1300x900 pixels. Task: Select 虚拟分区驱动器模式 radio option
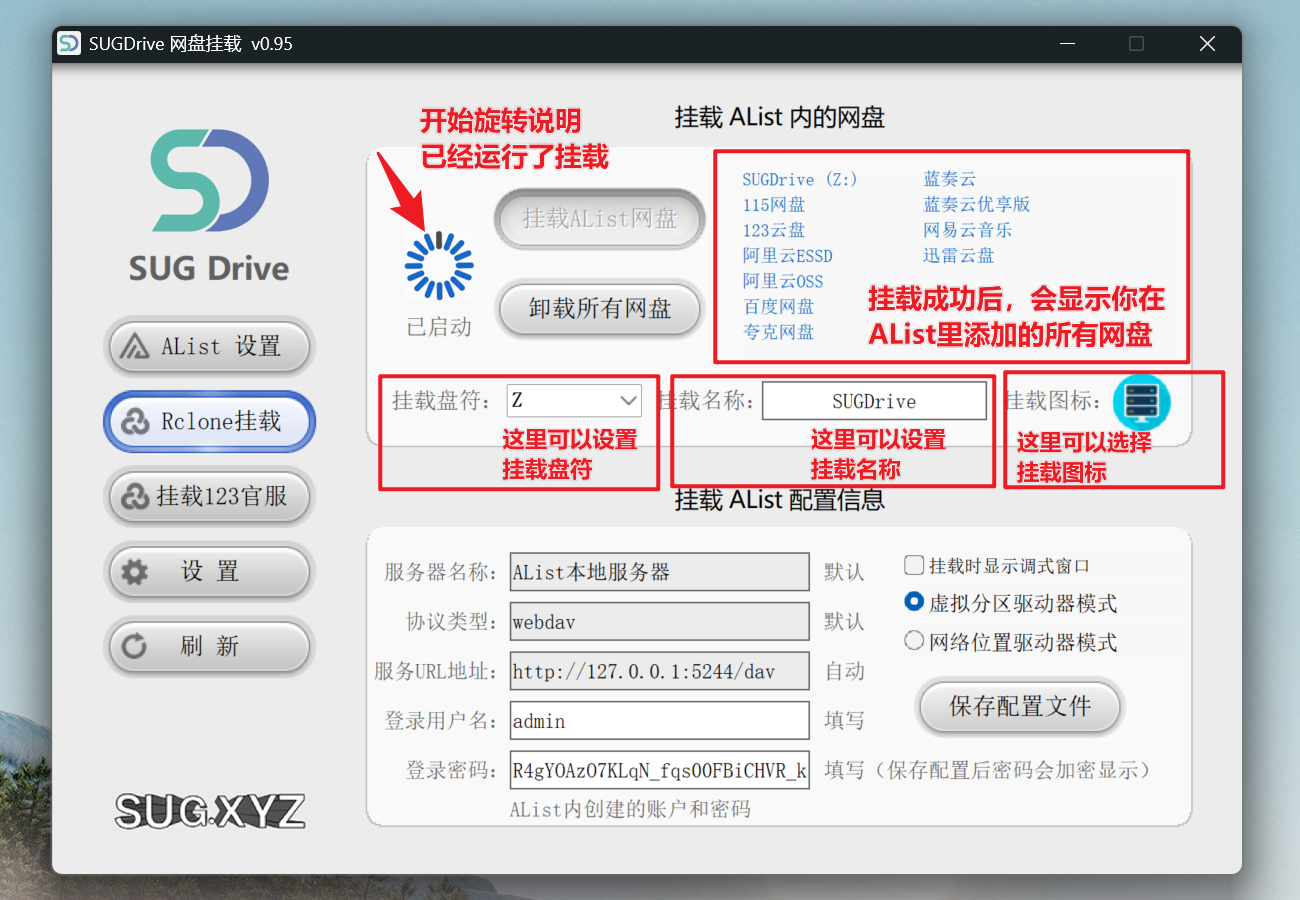914,603
